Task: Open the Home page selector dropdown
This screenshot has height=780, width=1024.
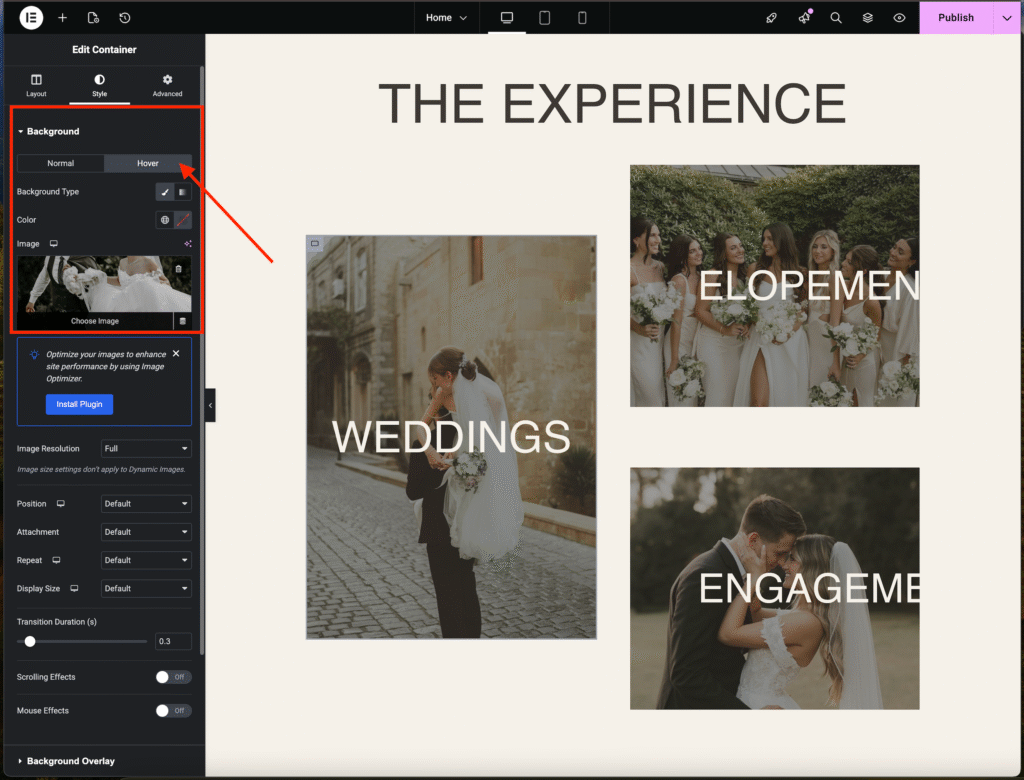Action: coord(446,18)
